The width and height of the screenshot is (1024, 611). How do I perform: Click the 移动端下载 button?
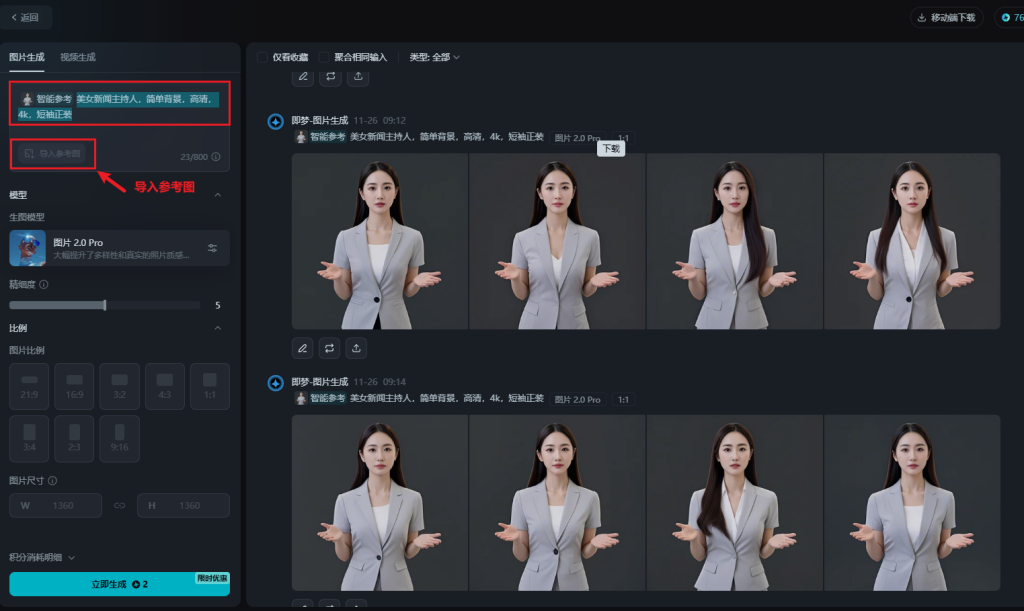pyautogui.click(x=946, y=17)
